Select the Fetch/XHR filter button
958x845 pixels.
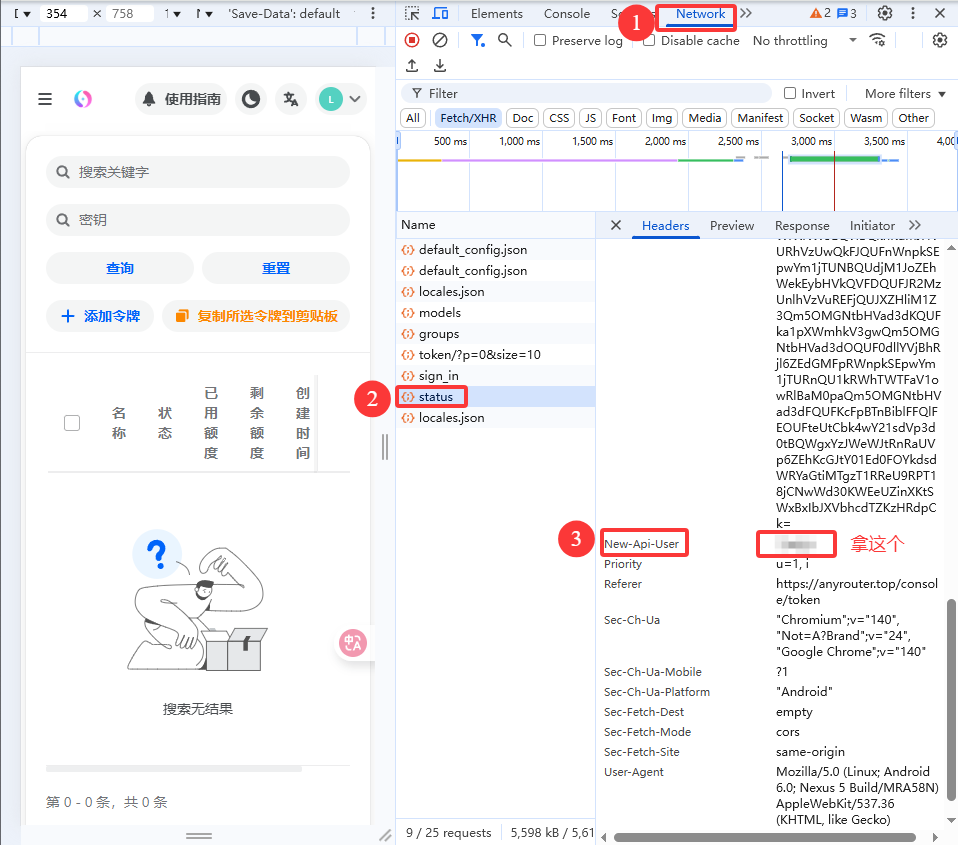[468, 118]
